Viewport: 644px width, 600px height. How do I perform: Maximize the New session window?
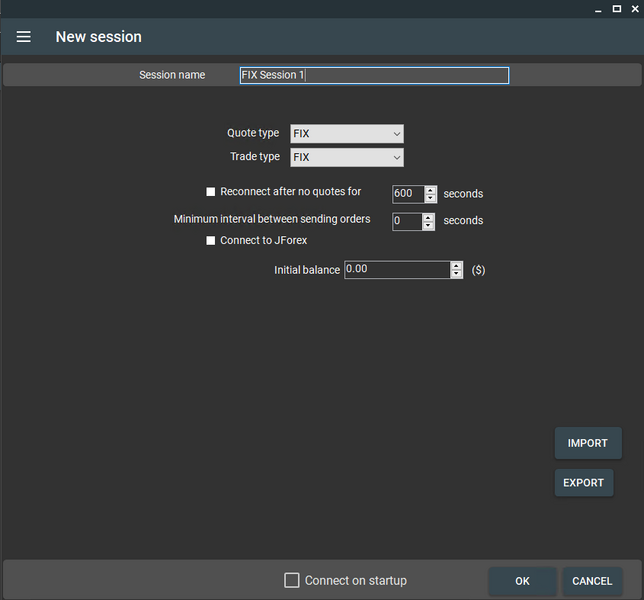click(x=617, y=8)
